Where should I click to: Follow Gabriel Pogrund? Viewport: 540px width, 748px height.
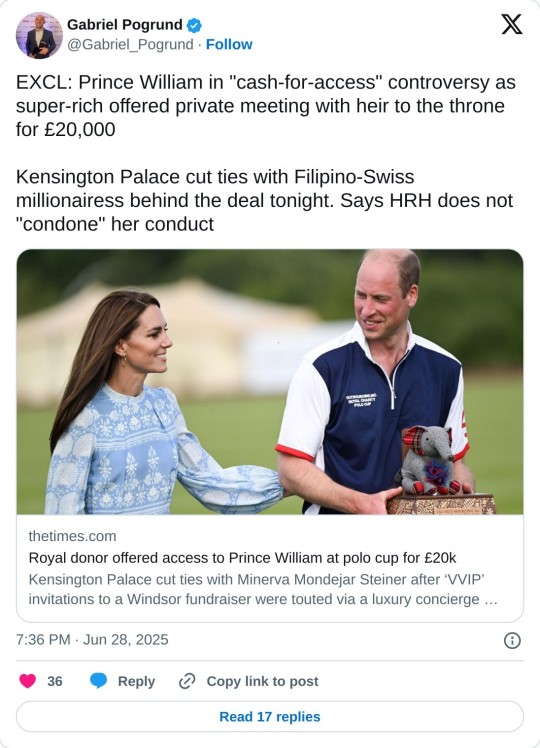[x=229, y=44]
